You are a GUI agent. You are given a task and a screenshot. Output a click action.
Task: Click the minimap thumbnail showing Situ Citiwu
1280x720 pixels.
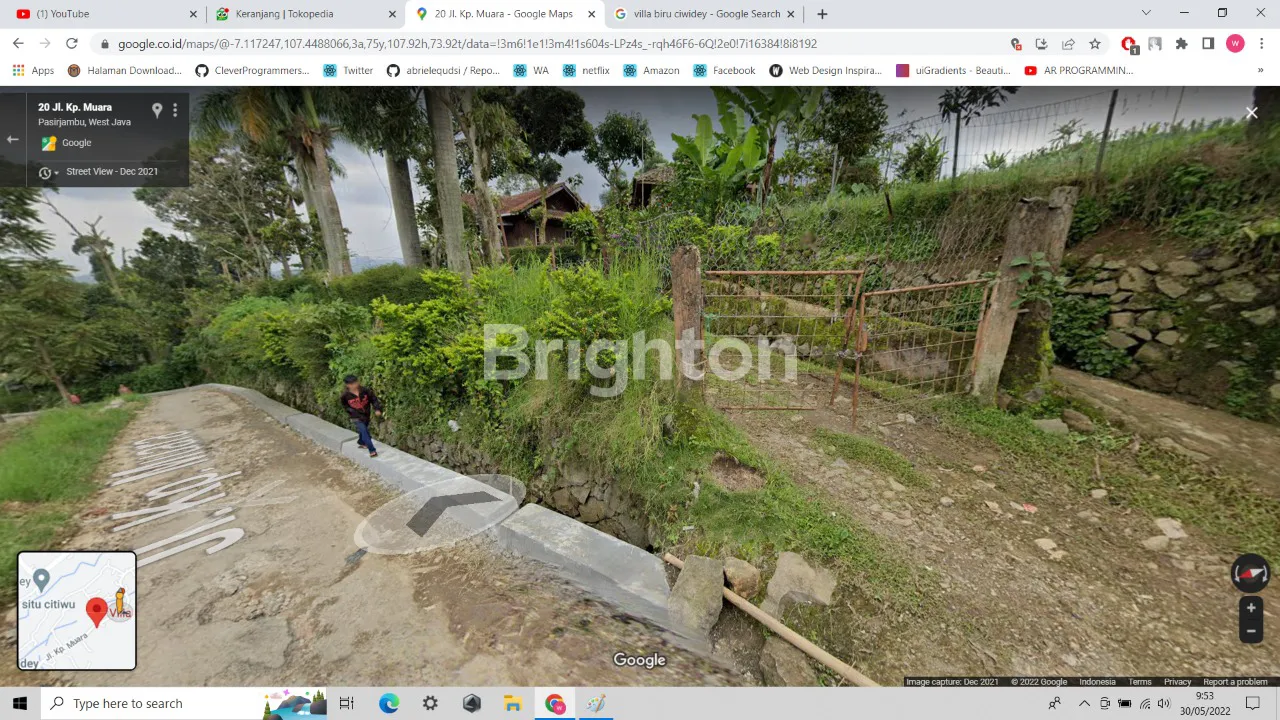[x=77, y=610]
